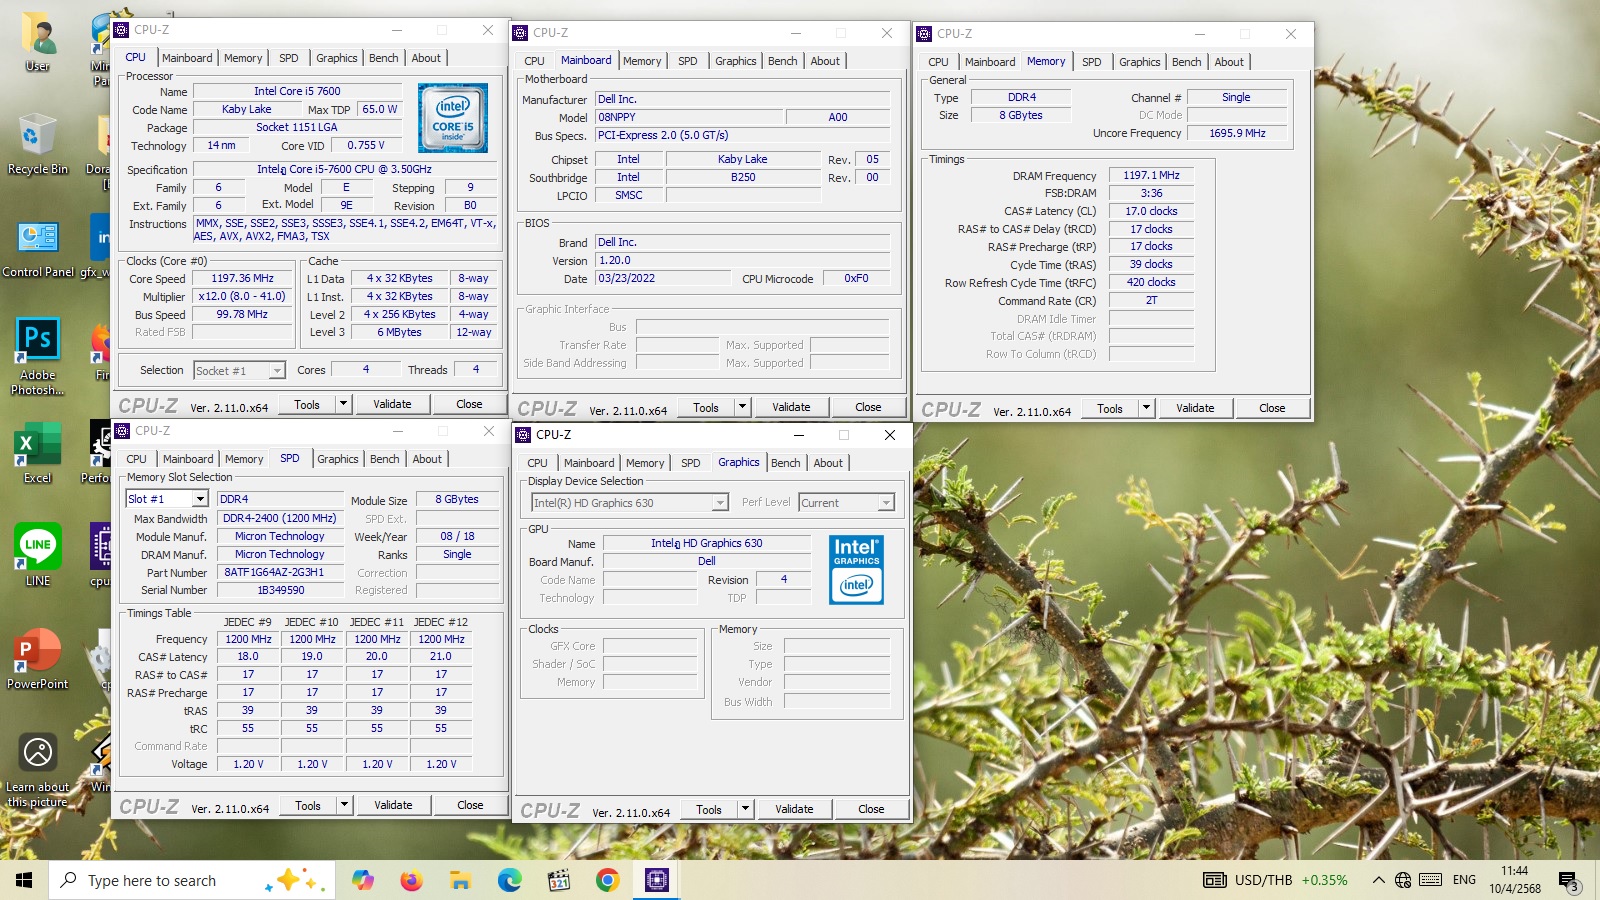1600x900 pixels.
Task: Click the ENG language indicator
Action: click(x=1464, y=880)
